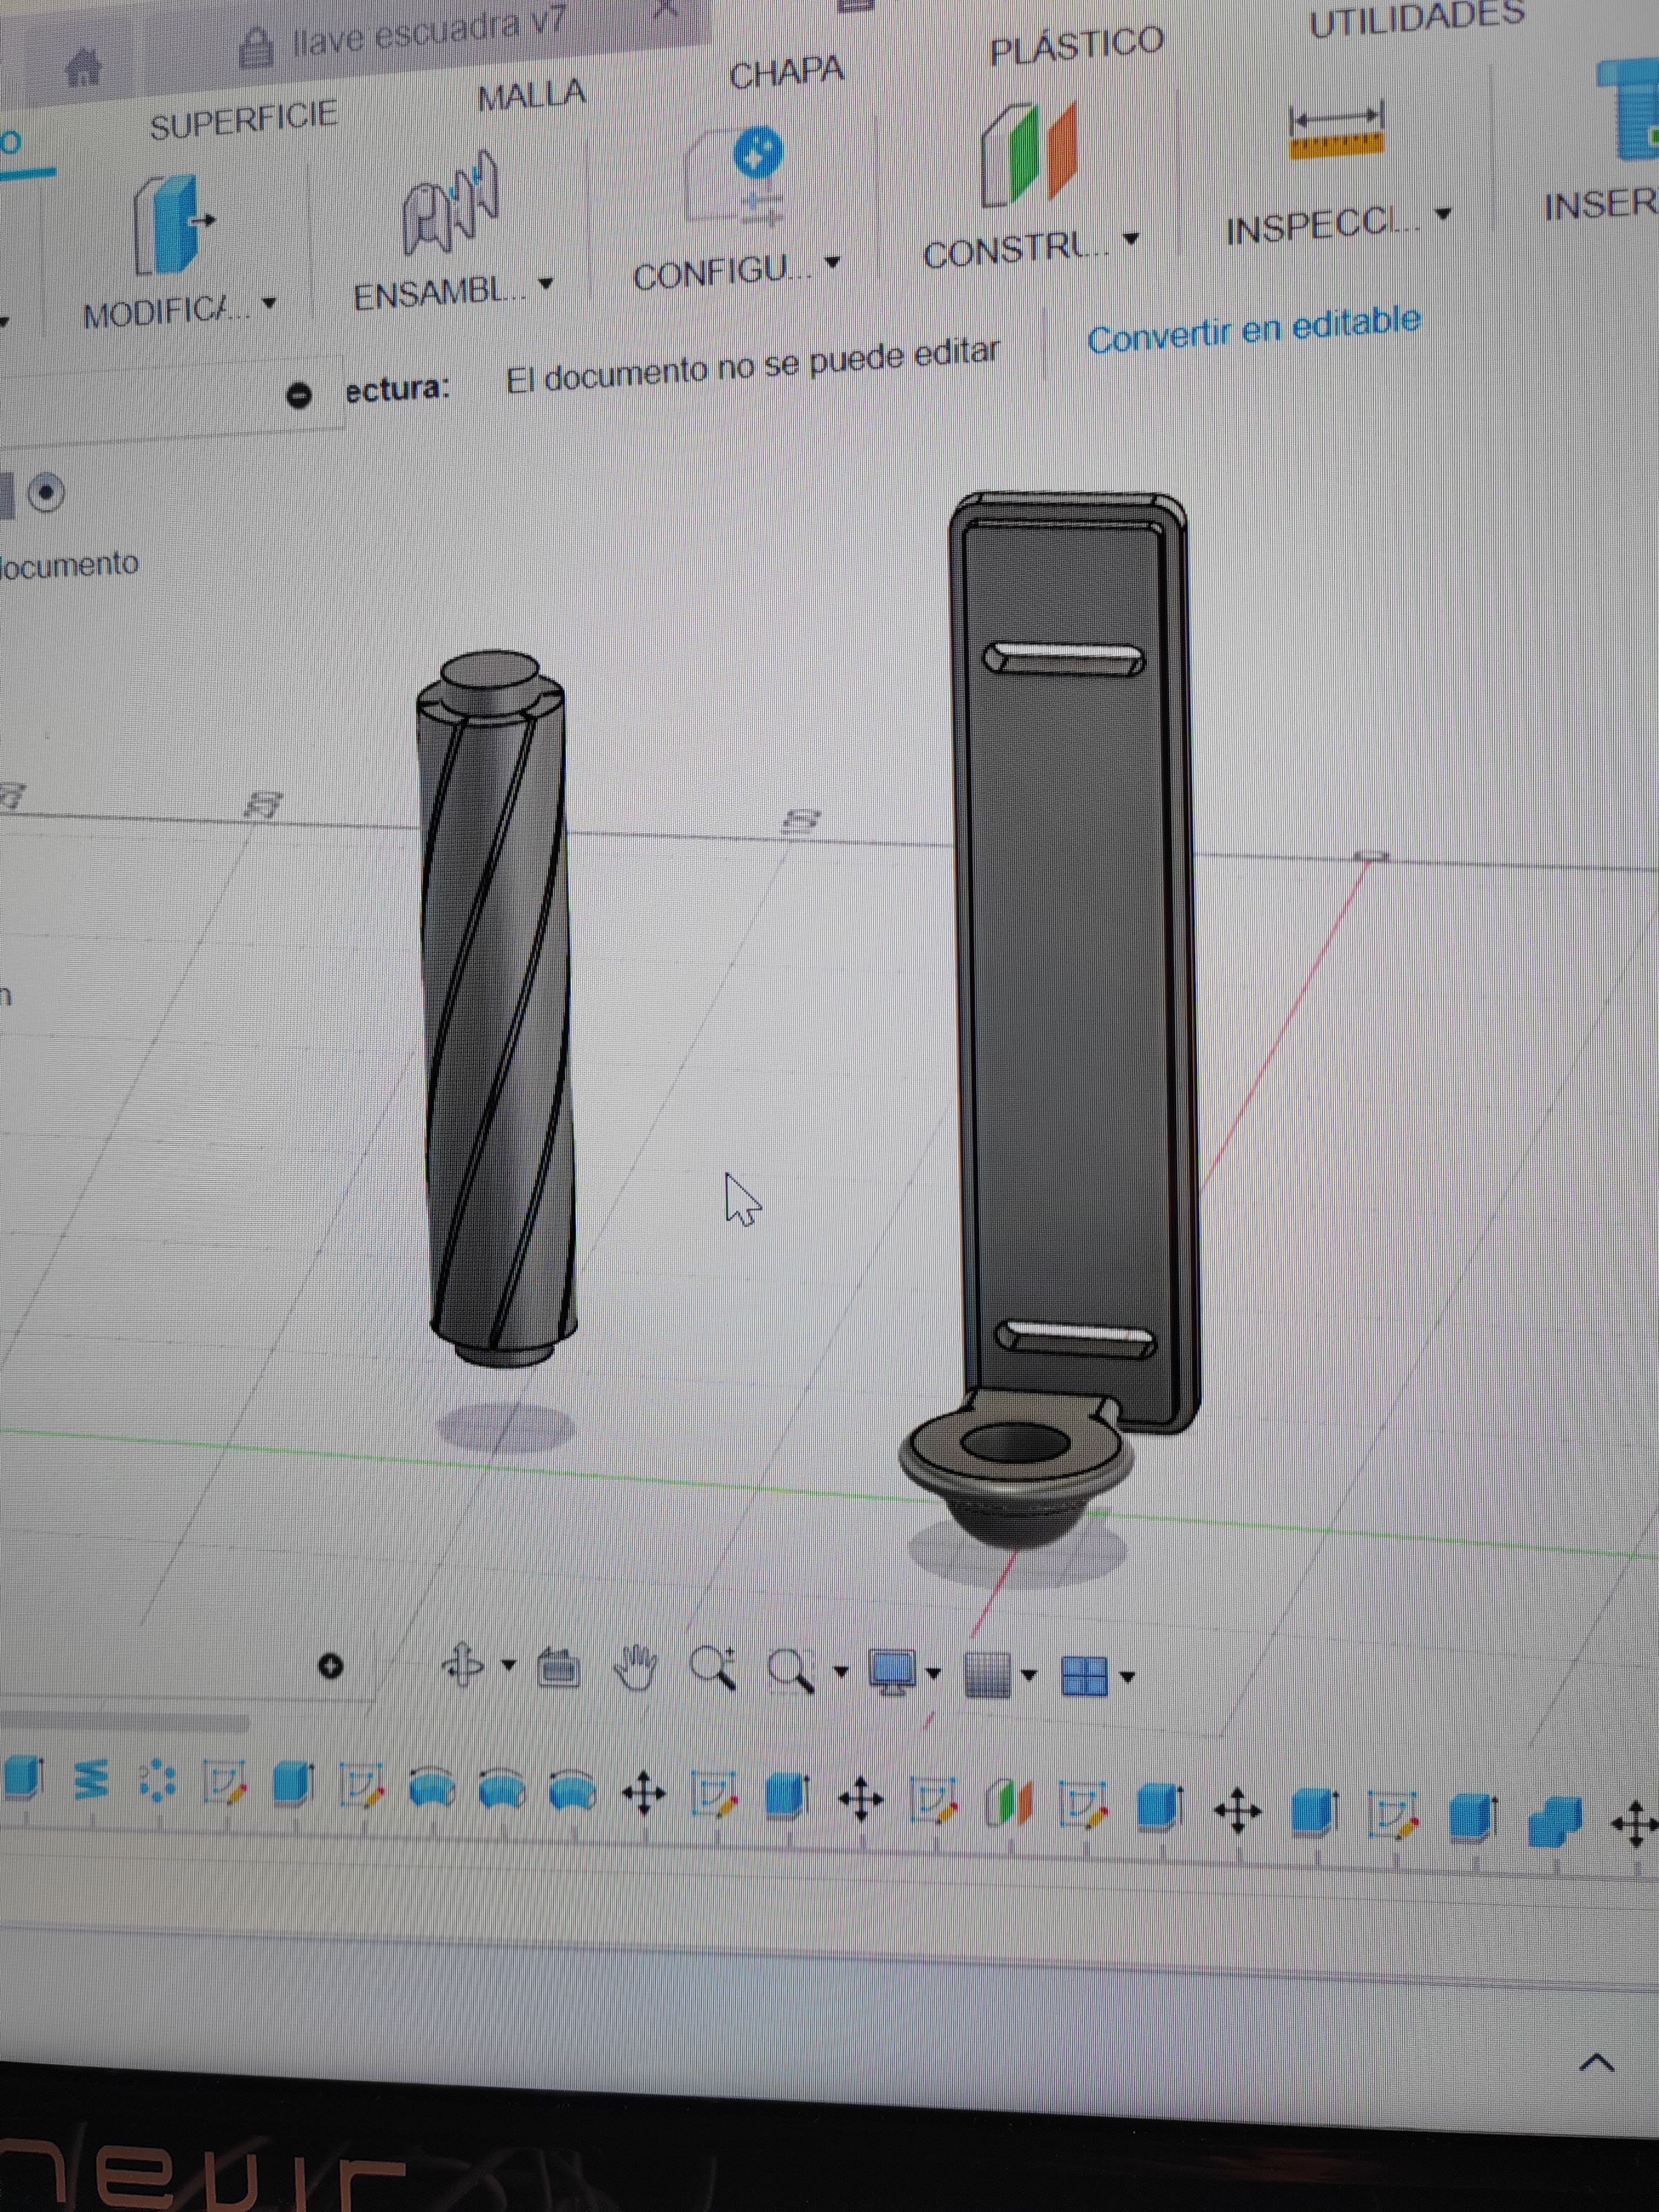This screenshot has width=1659, height=2212.
Task: Select the PLÁSTICO ribbon tab
Action: pos(1077,45)
